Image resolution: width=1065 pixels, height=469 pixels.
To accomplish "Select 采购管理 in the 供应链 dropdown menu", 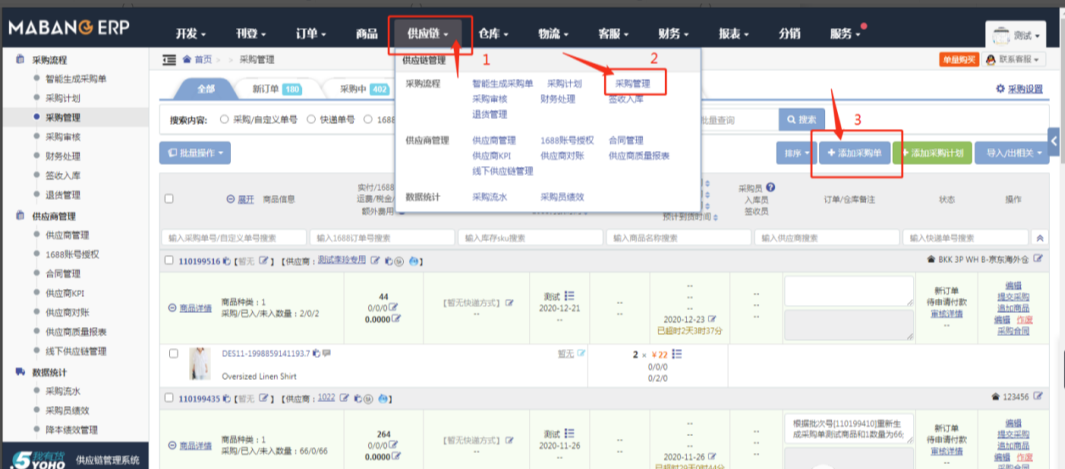I will 633,83.
